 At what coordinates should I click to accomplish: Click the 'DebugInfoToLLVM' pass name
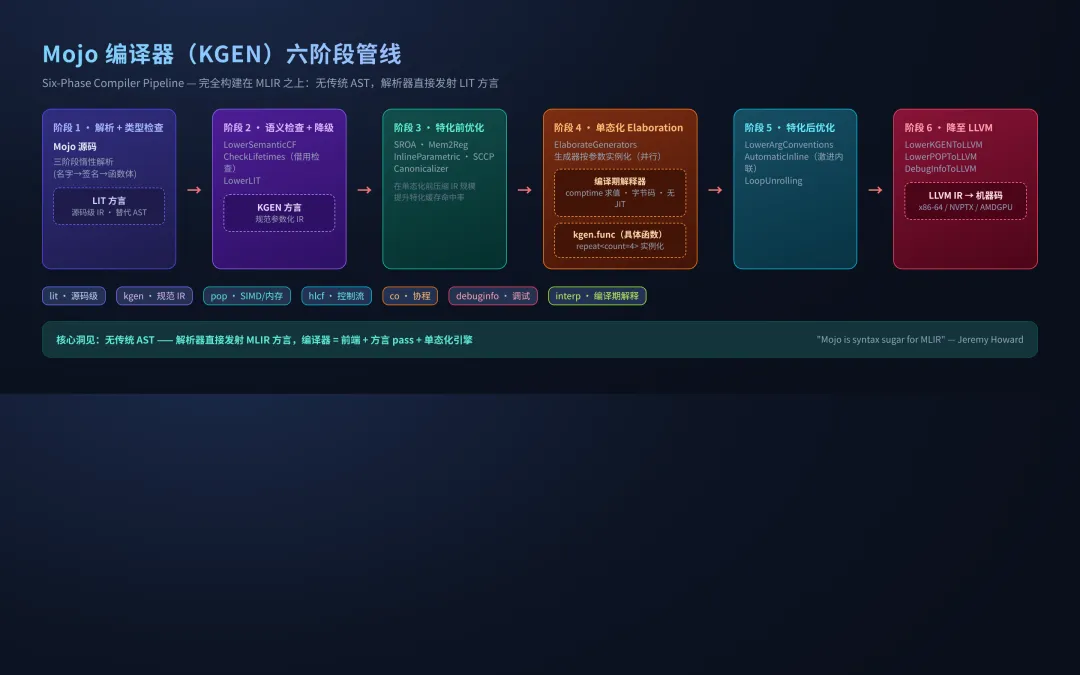[x=940, y=168]
